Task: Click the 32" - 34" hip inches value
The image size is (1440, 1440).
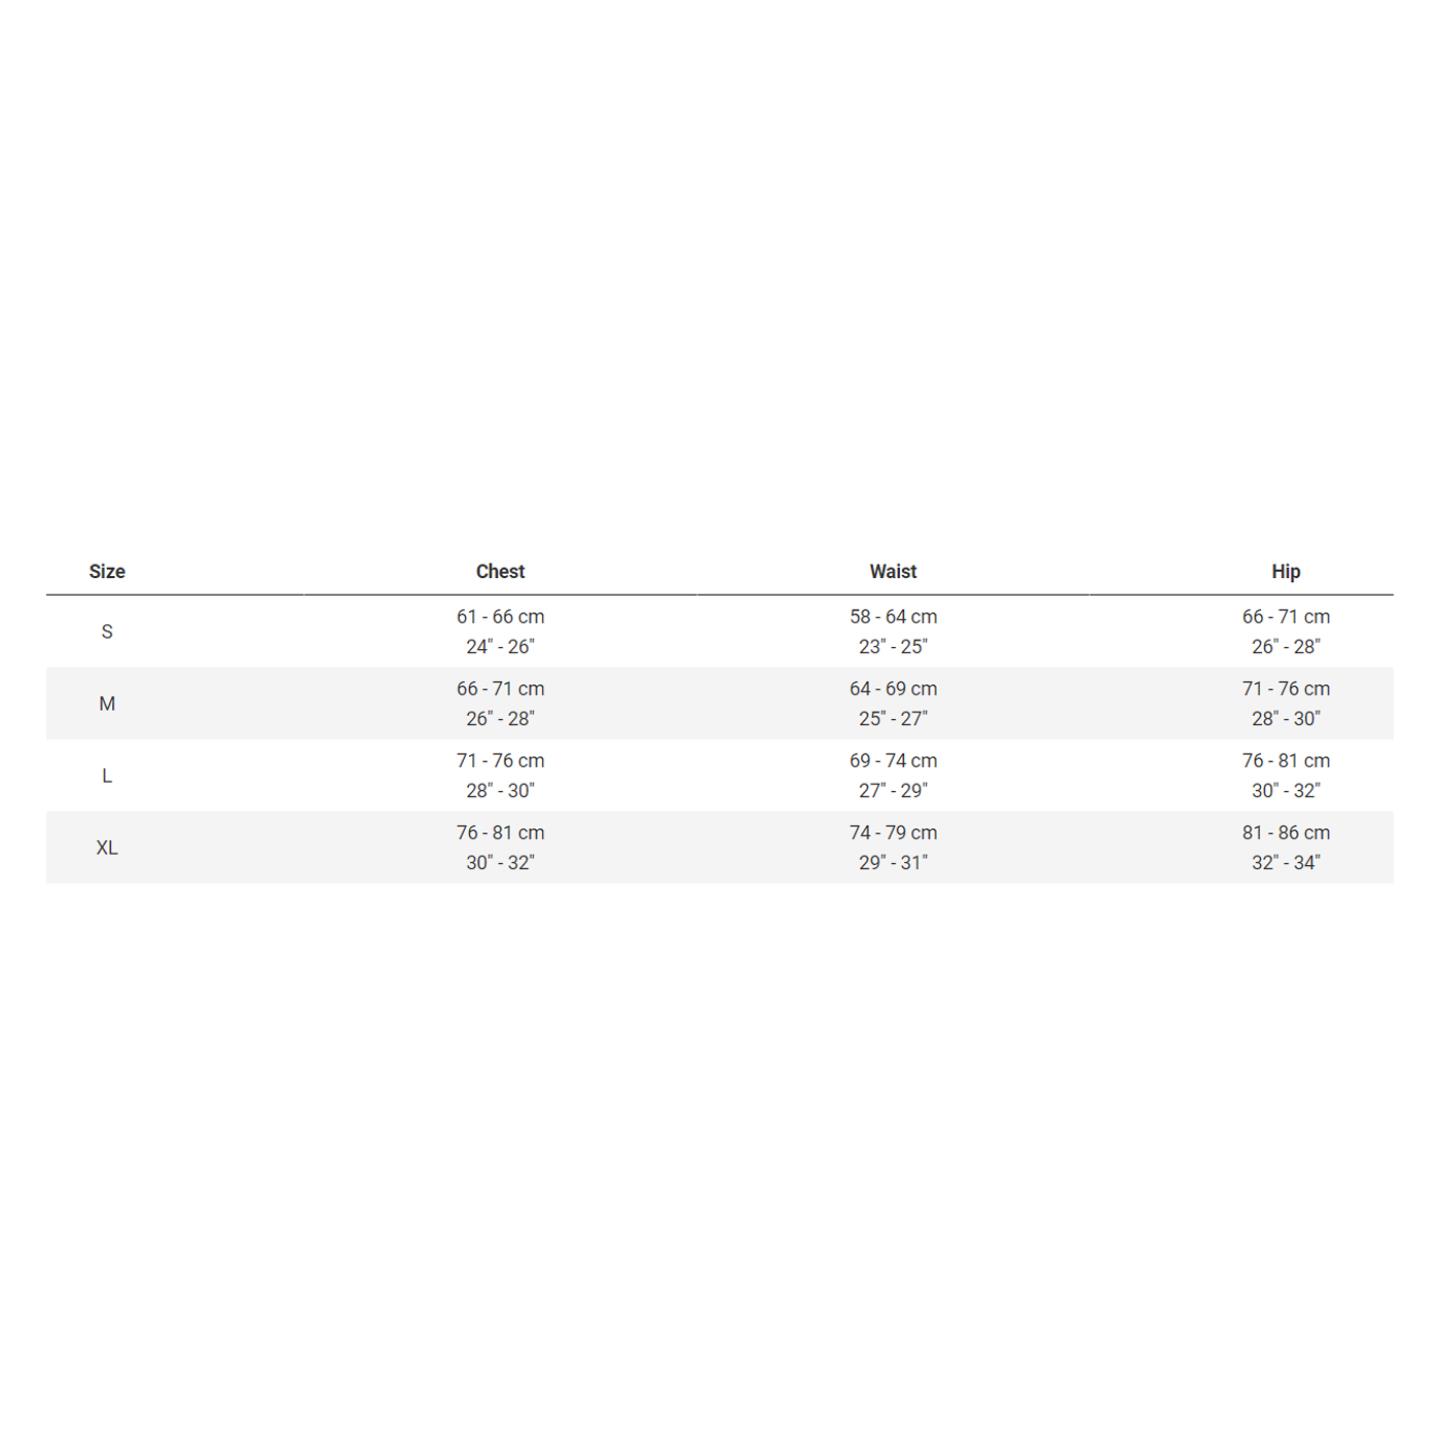Action: pyautogui.click(x=1286, y=862)
